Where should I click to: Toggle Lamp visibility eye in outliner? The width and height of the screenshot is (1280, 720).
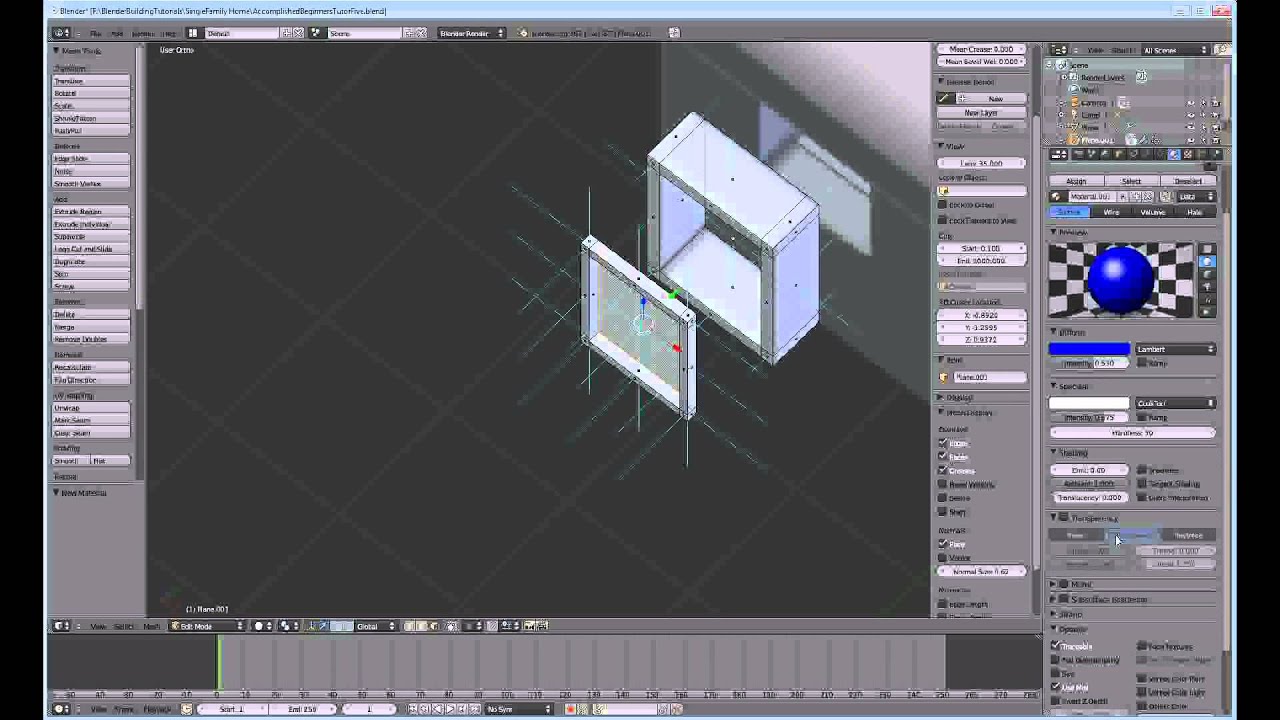click(1190, 115)
